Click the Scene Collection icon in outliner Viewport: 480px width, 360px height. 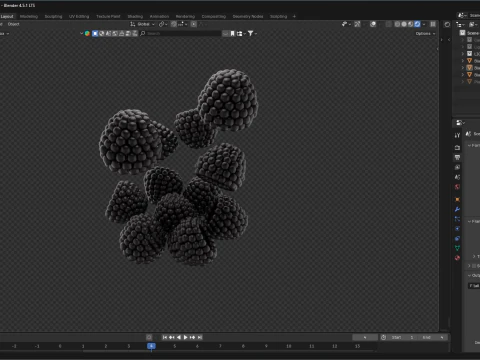[462, 33]
